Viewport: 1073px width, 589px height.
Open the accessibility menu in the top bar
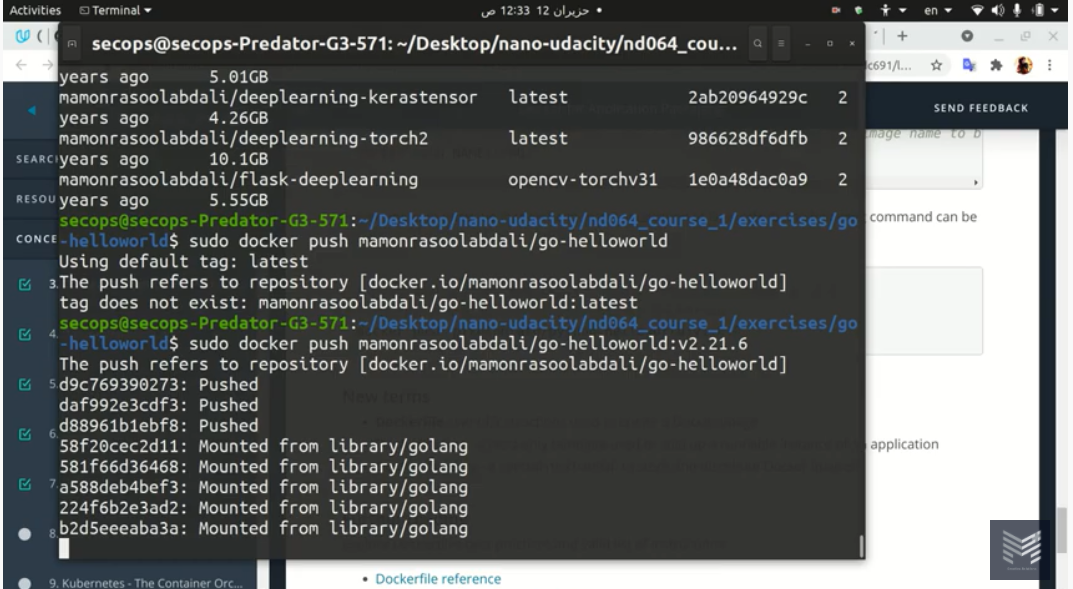coord(892,10)
